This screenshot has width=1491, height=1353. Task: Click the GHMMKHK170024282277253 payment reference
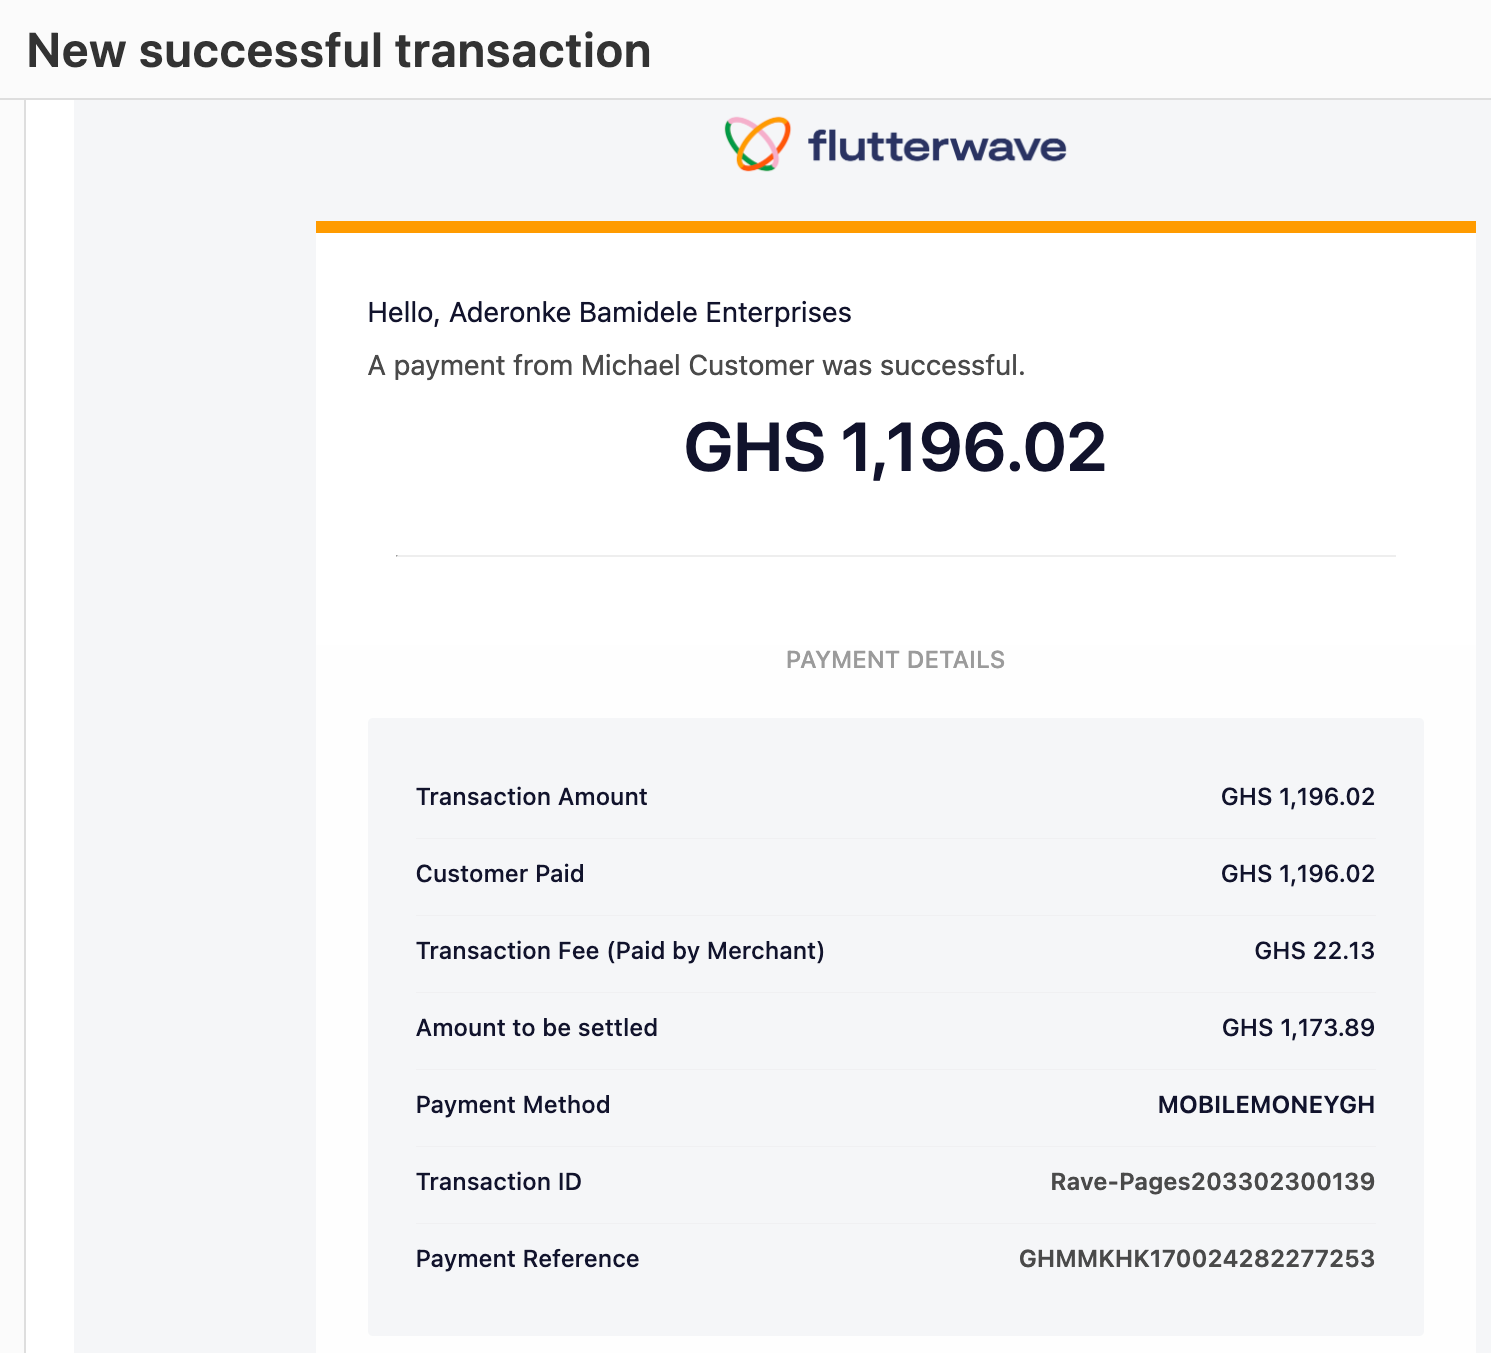1197,1259
